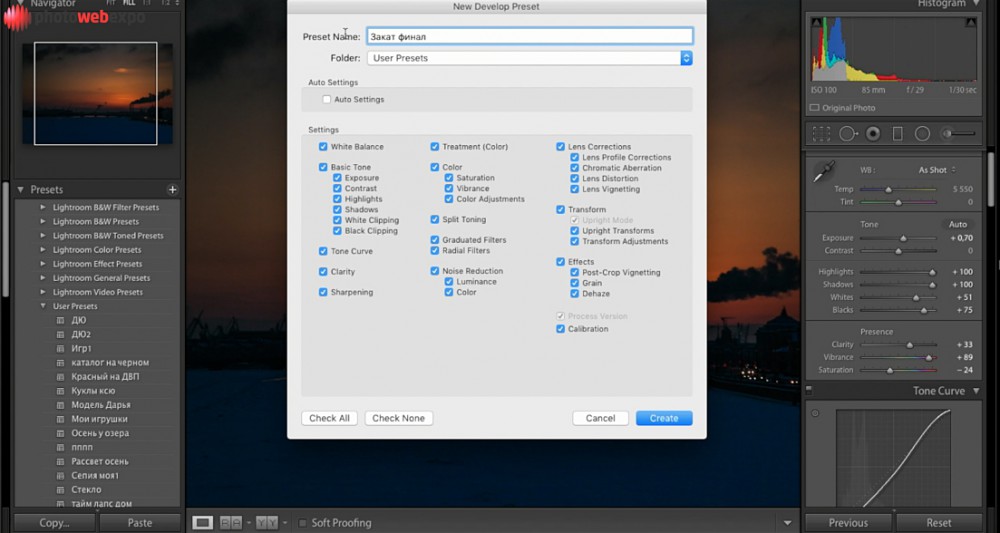
Task: Click the Reset button
Action: (x=939, y=523)
